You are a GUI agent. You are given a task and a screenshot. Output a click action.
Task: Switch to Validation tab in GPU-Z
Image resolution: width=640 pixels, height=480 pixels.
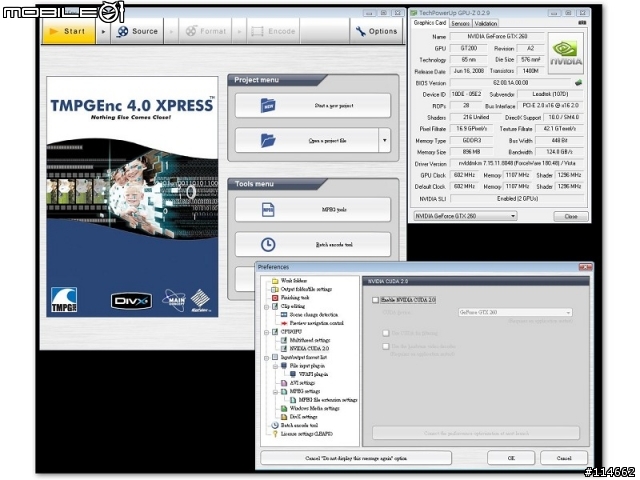click(486, 24)
